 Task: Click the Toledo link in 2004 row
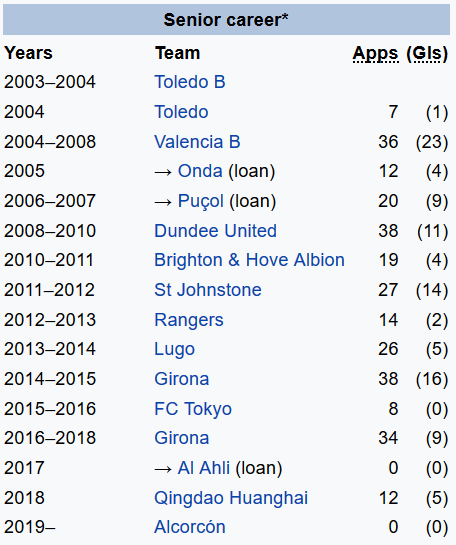pyautogui.click(x=181, y=112)
